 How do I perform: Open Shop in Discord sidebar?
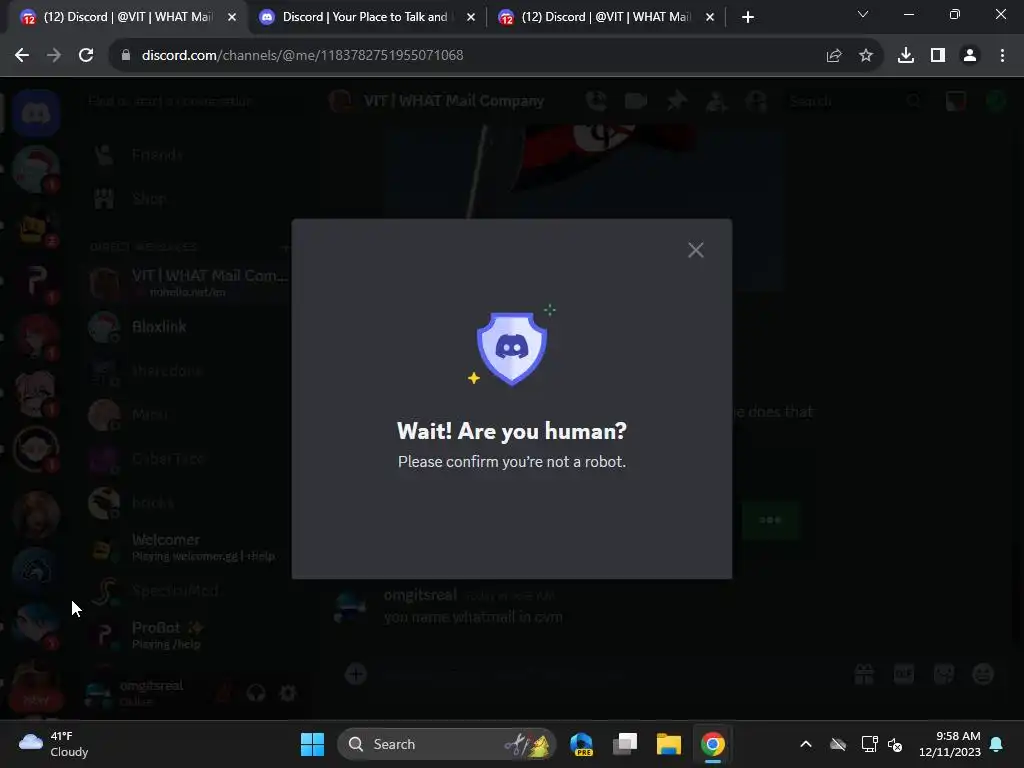187,199
